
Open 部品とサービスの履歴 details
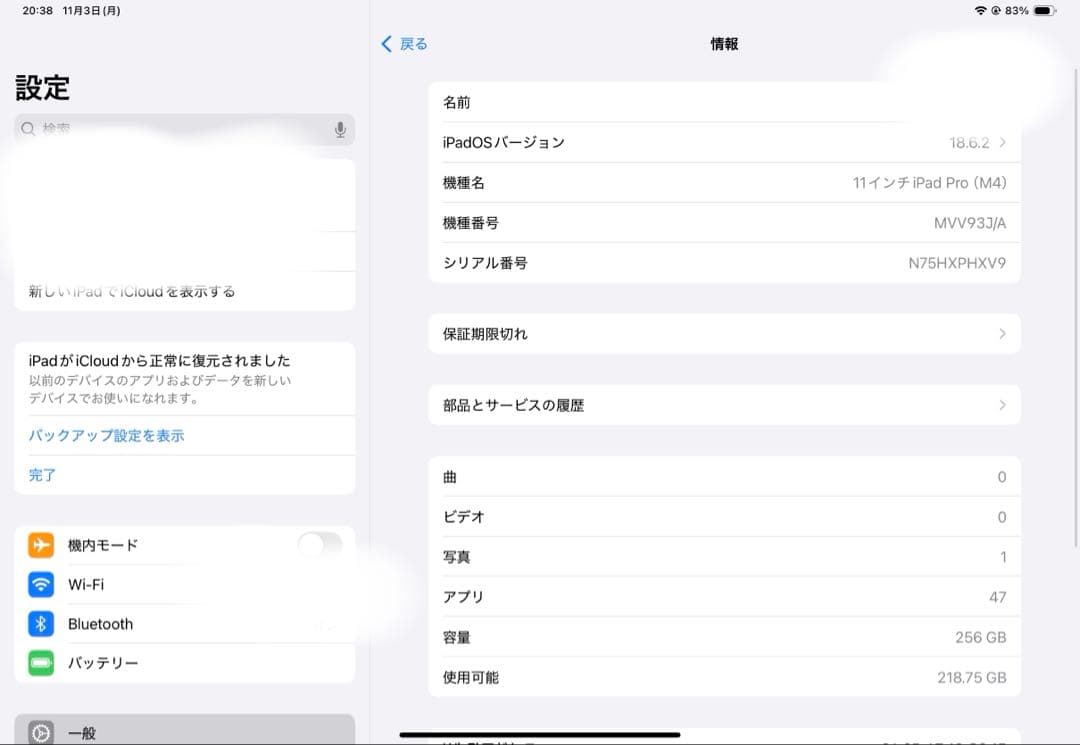coord(1002,404)
